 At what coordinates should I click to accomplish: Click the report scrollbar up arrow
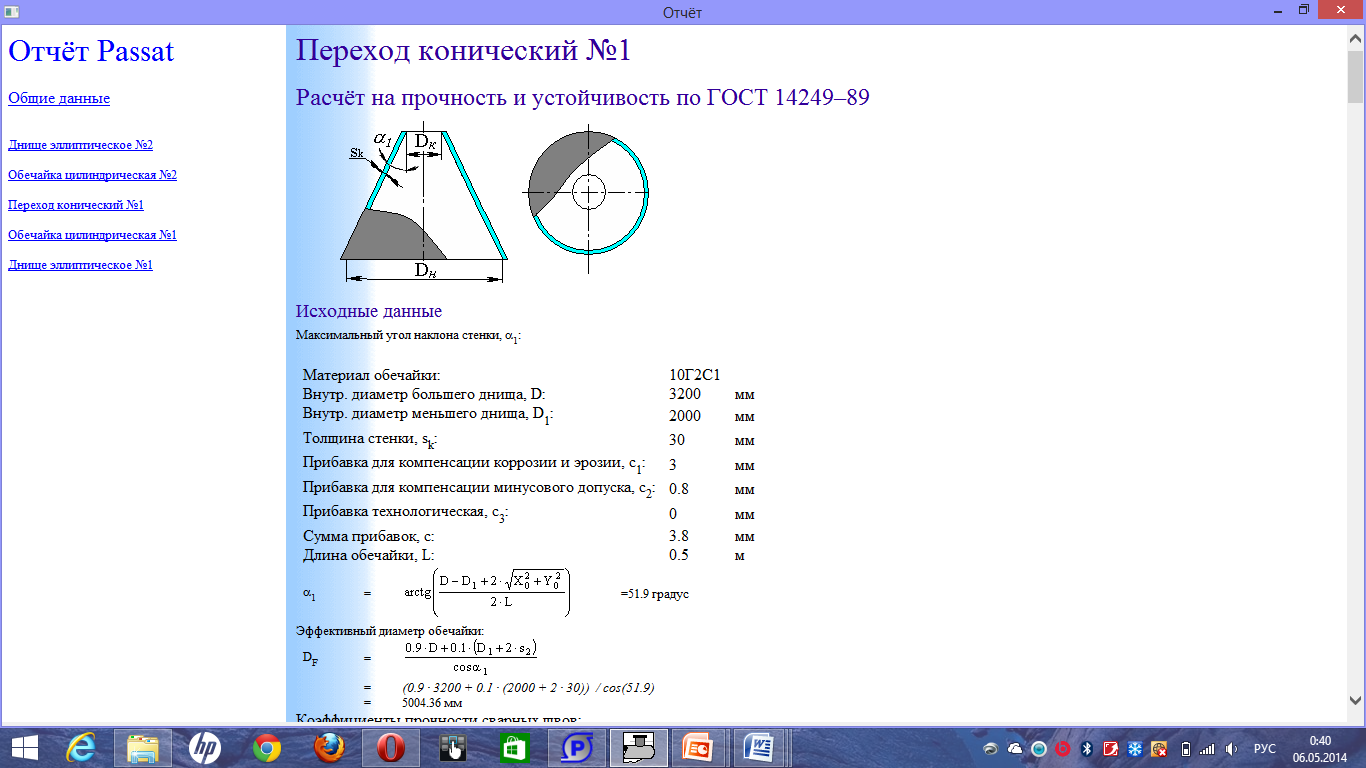point(1355,38)
